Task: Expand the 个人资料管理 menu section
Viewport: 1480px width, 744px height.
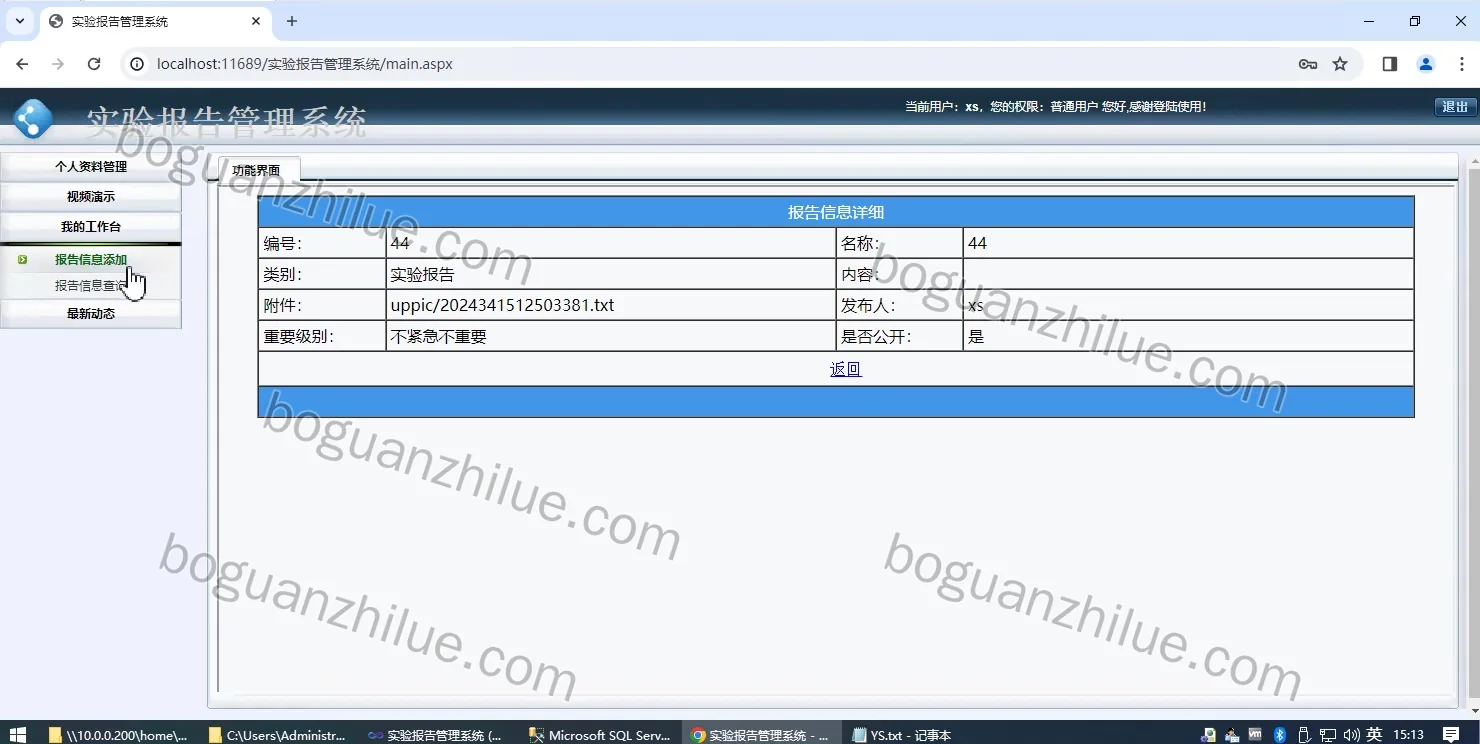Action: pos(91,167)
